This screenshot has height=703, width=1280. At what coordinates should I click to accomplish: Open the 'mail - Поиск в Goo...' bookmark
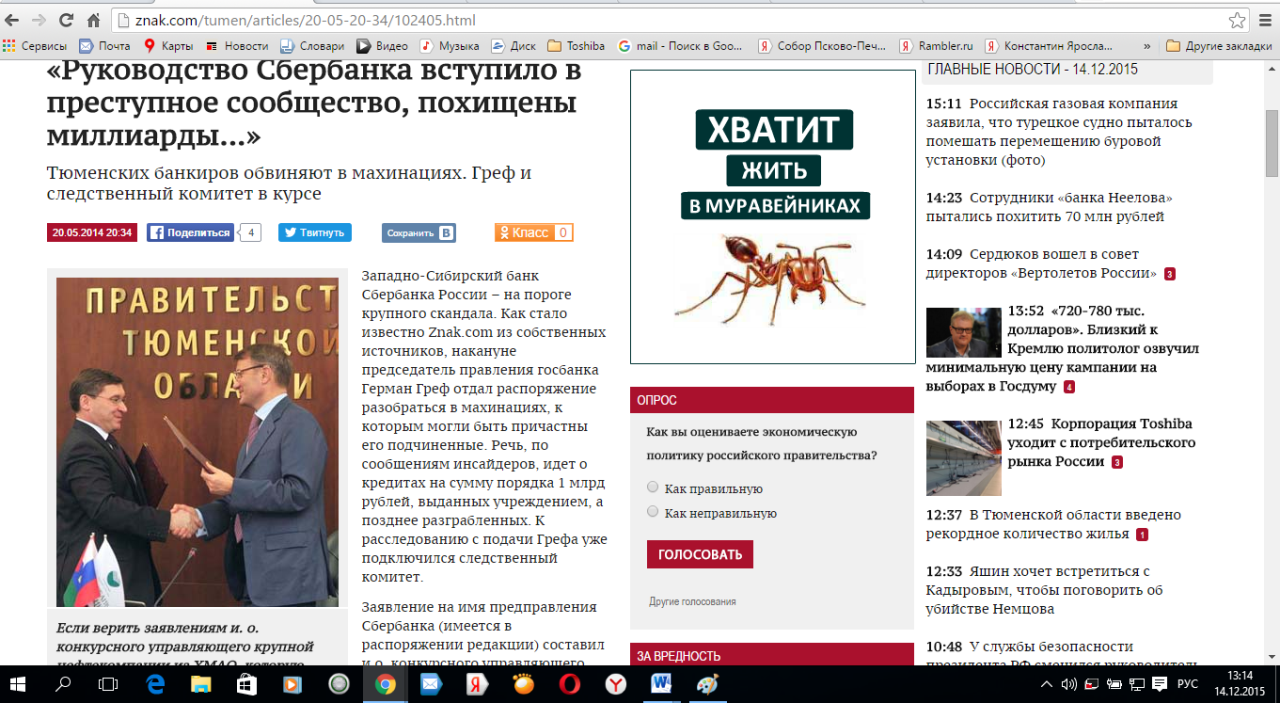681,46
